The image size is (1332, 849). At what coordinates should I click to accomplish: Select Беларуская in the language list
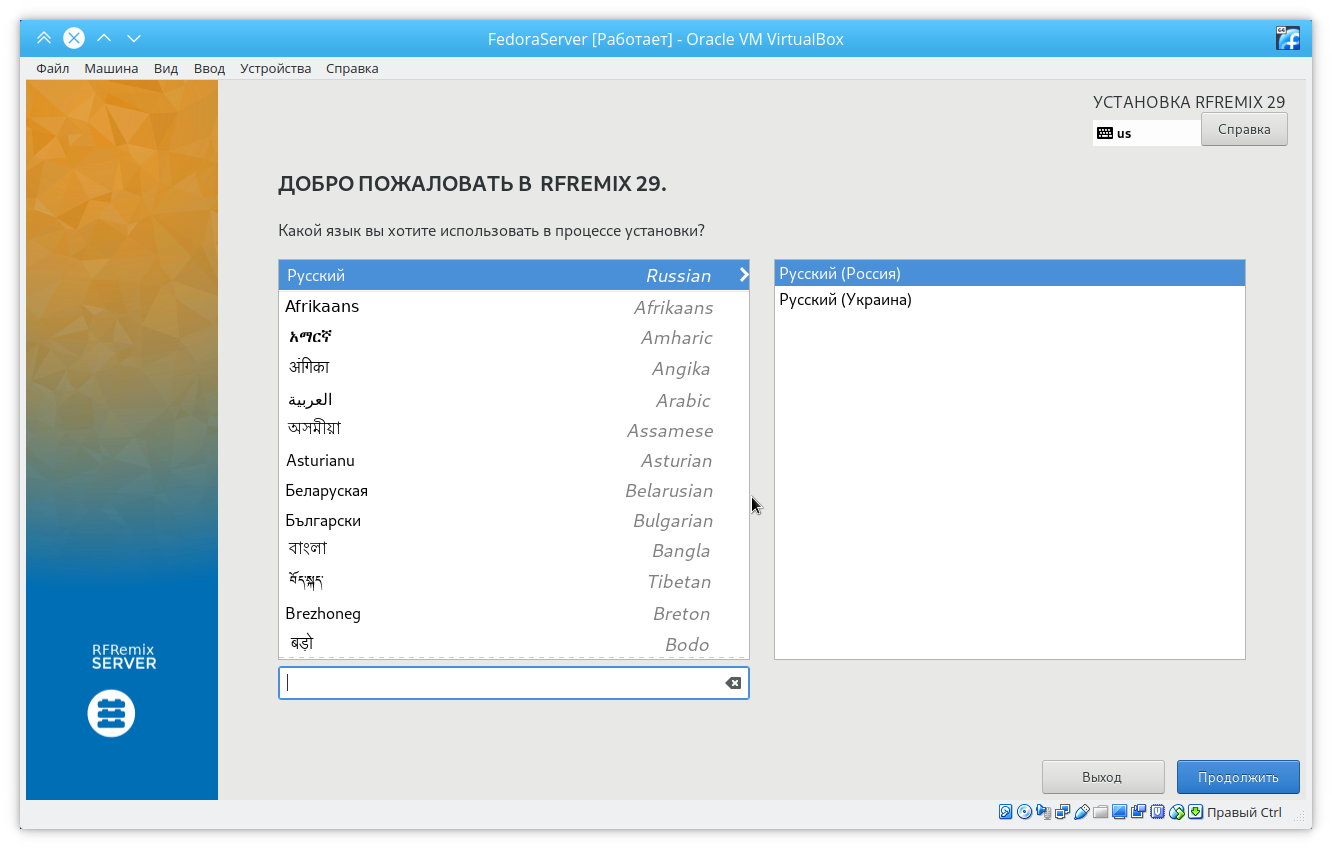click(x=327, y=491)
